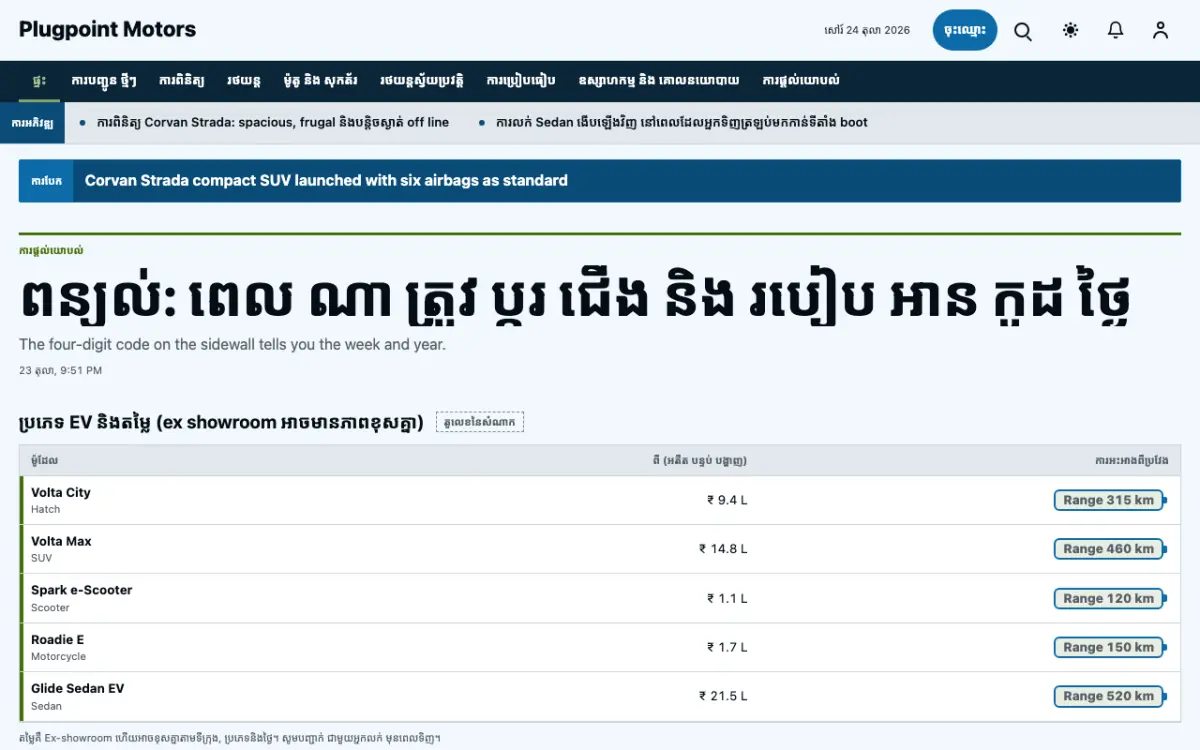1200x750 pixels.
Task: Click the ការបែក label in the breaking bar
Action: point(46,181)
